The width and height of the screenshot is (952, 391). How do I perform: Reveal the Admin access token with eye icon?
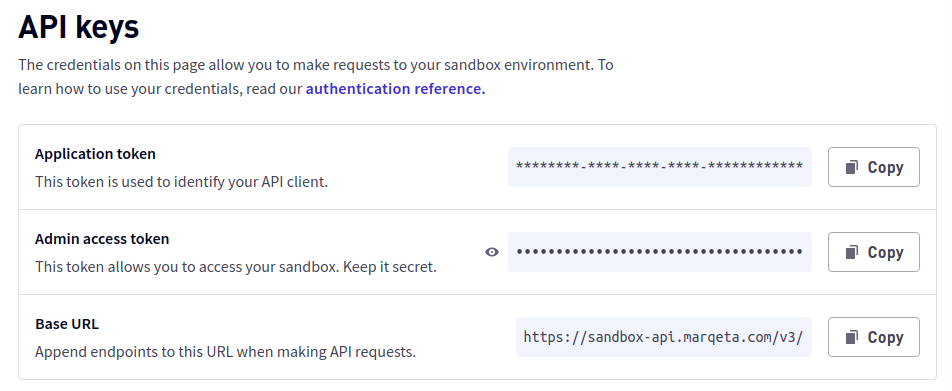tap(492, 252)
